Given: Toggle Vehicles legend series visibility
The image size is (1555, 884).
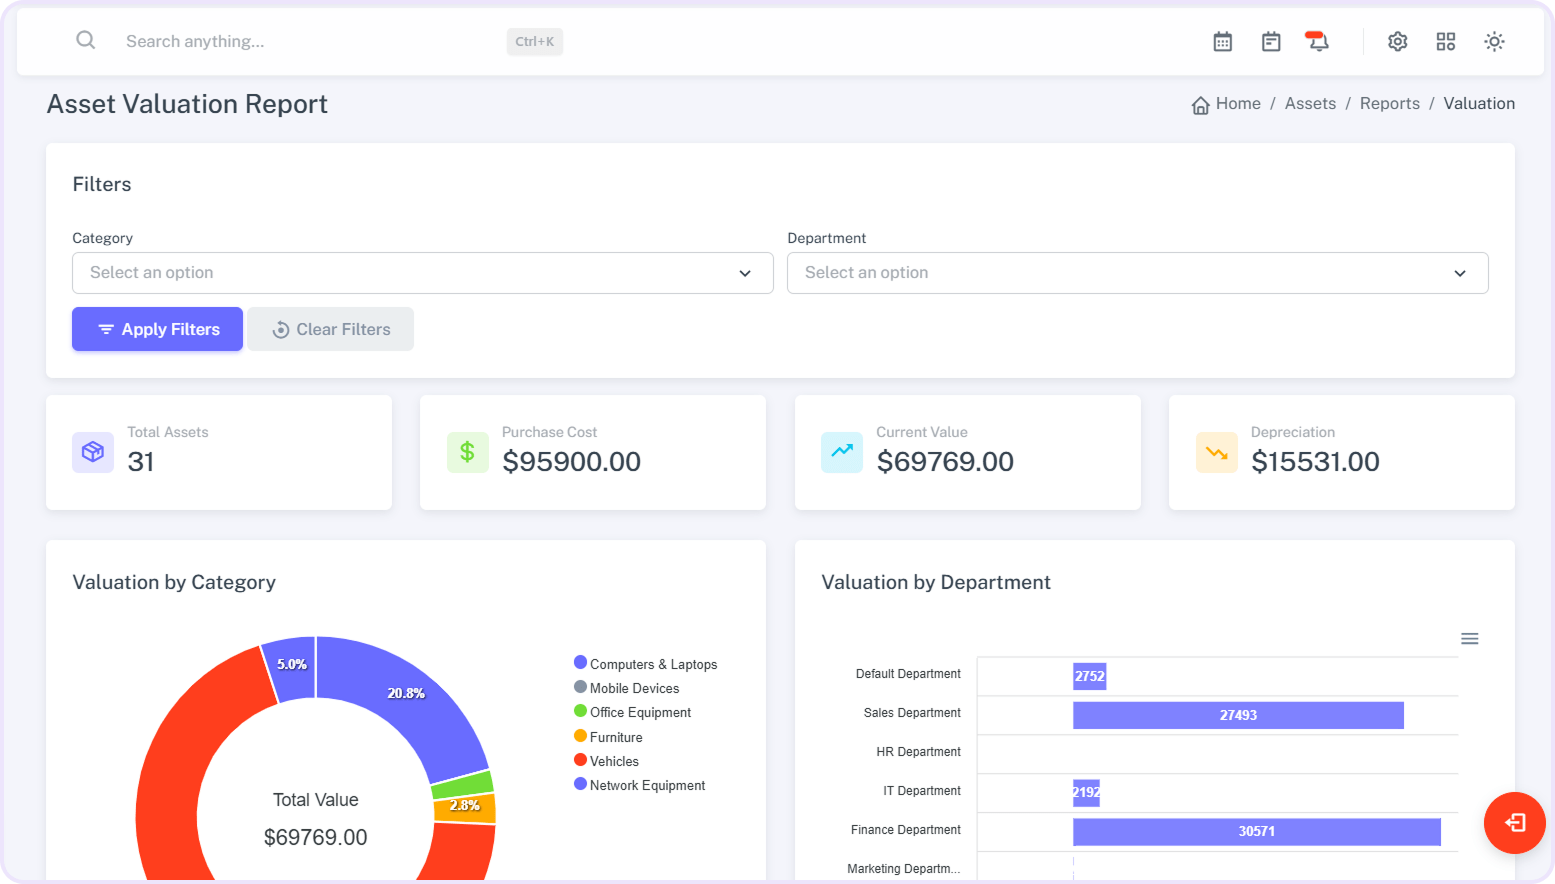Looking at the screenshot, I should [x=613, y=761].
